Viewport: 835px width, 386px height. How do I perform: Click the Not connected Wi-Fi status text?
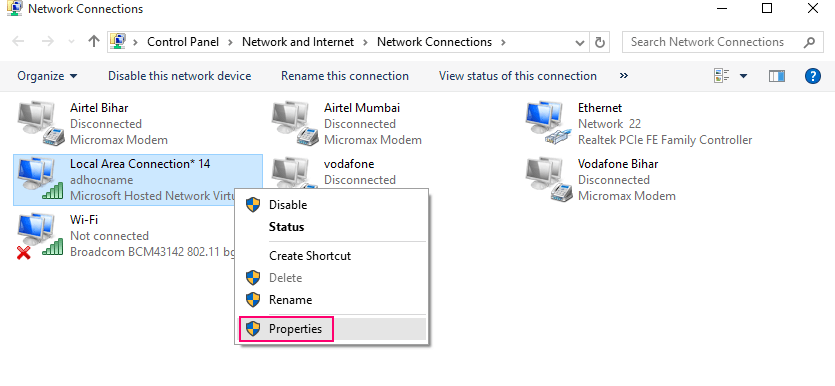(109, 236)
